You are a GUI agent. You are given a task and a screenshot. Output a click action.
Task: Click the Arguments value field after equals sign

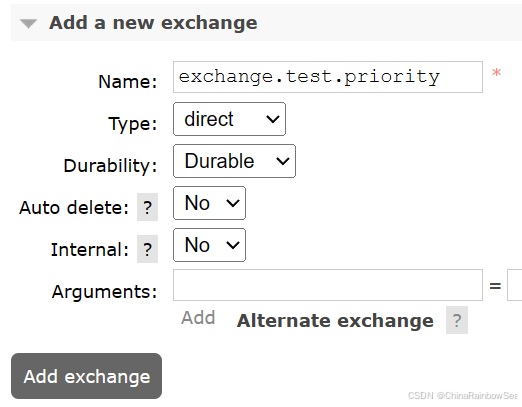514,285
